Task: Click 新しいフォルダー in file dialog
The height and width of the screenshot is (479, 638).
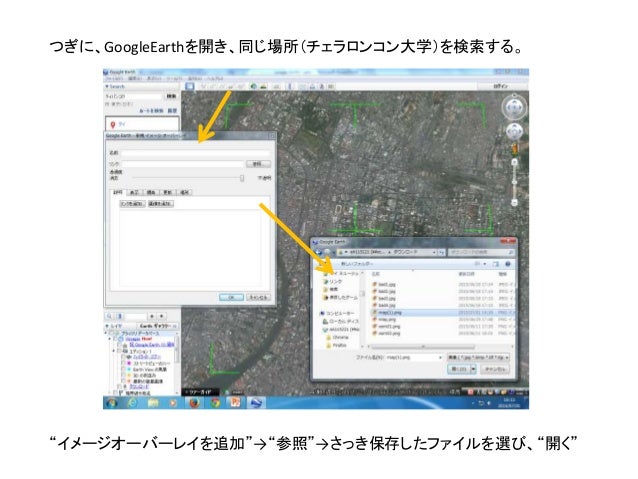Action: (357, 264)
